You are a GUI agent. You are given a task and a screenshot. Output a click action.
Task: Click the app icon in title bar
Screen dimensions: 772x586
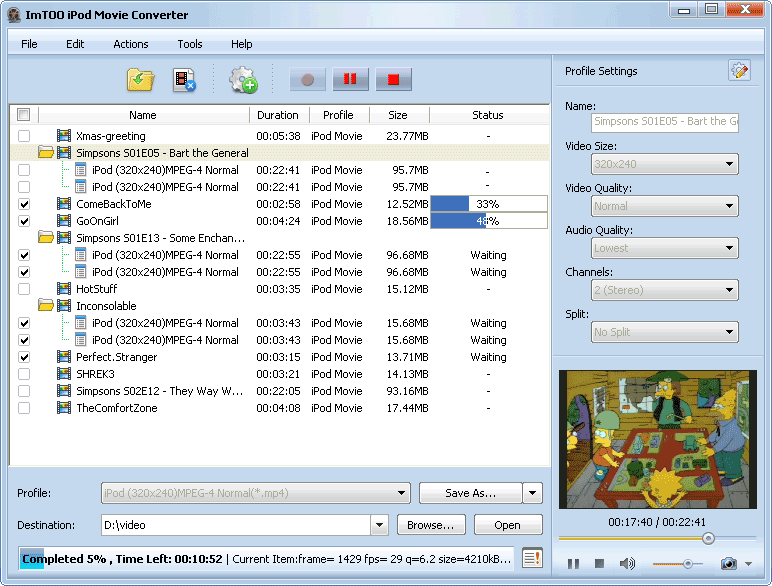[x=15, y=15]
